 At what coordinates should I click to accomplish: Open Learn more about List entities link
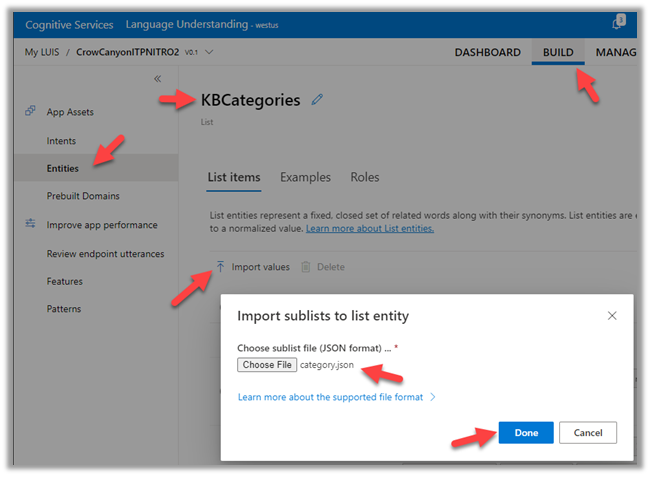click(x=370, y=228)
